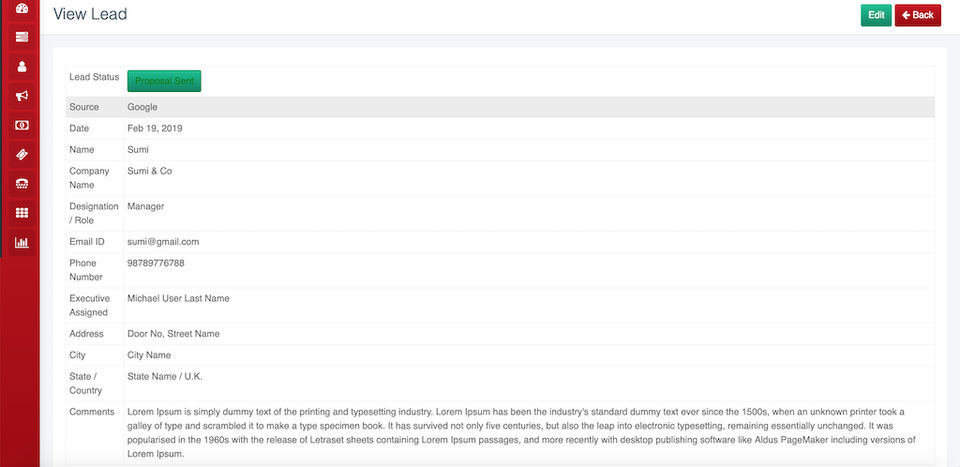
Task: Click the green Edit button
Action: [x=876, y=15]
